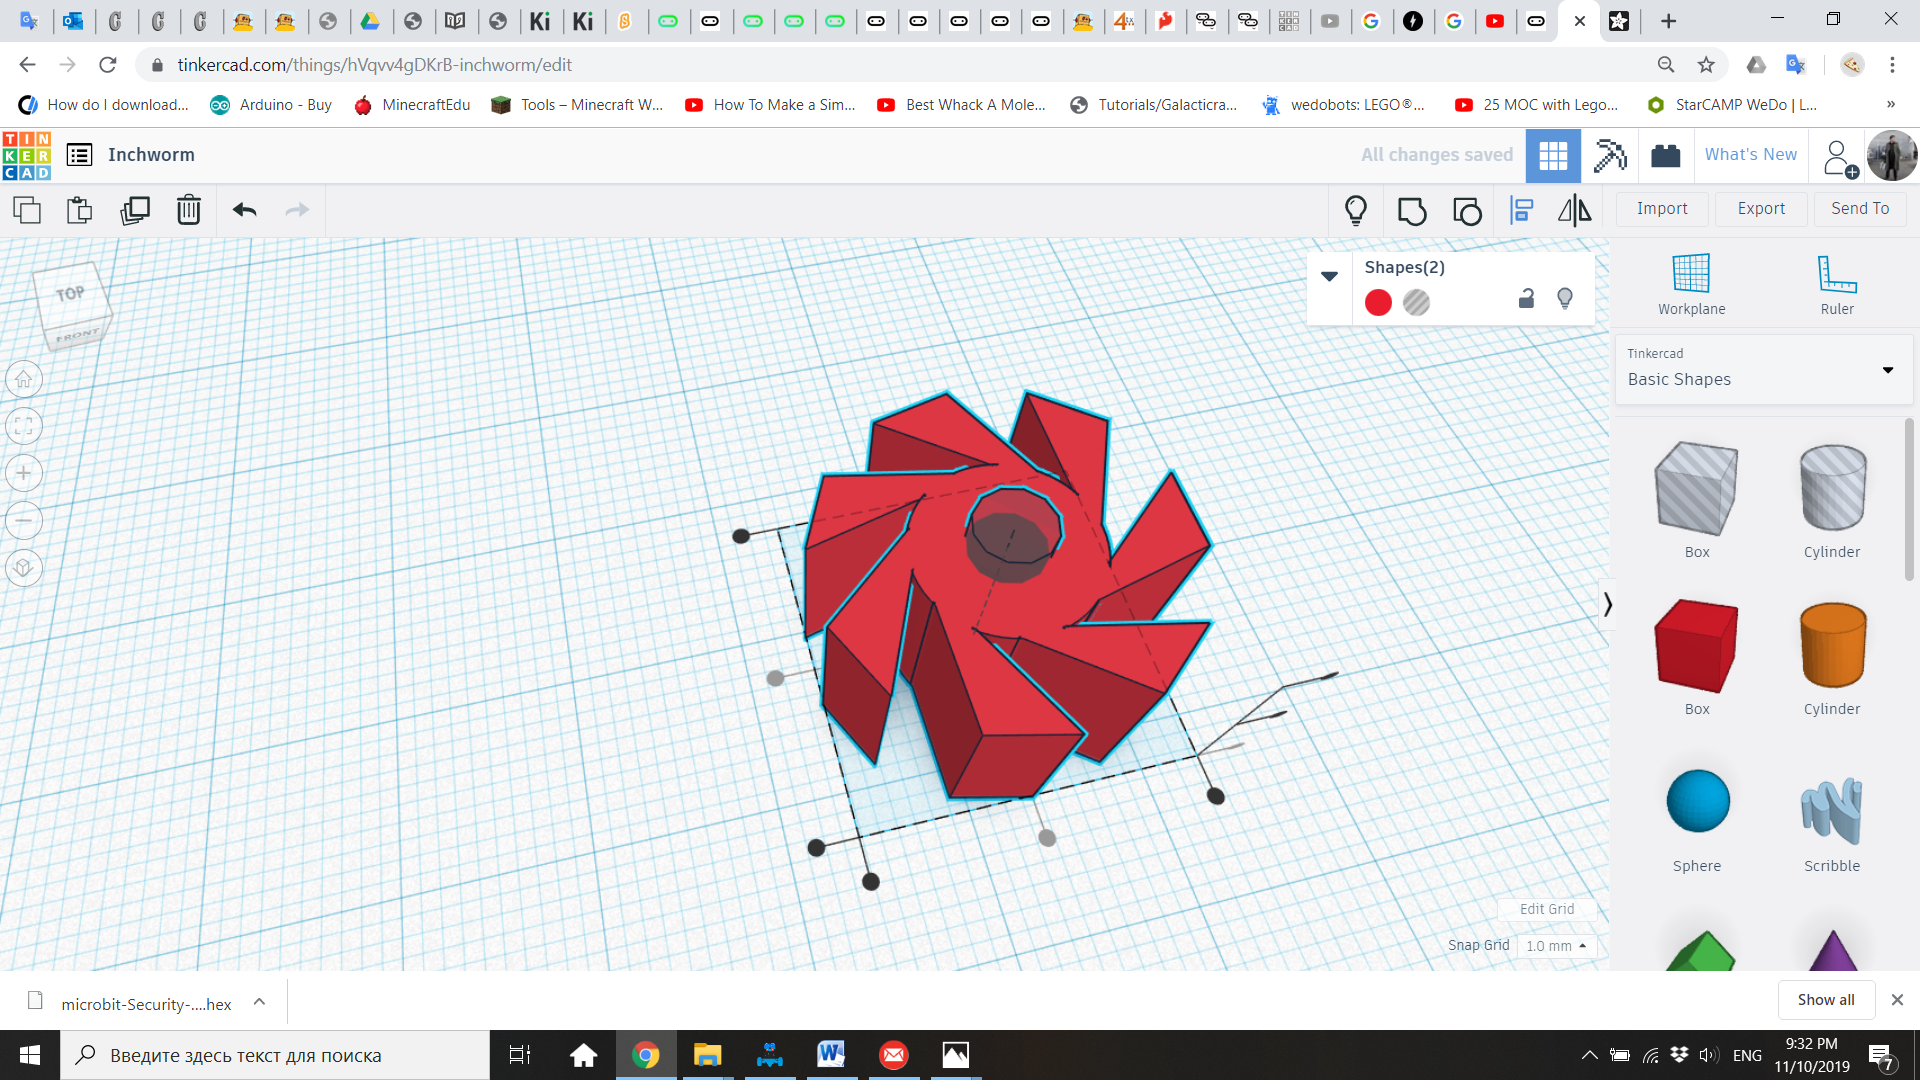Screen dimensions: 1920x1080
Task: Open the StarCAMP WeDo bookmark
Action: tap(1731, 104)
